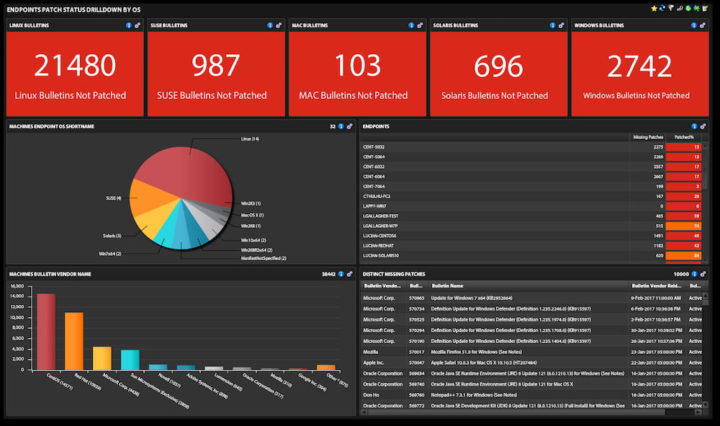This screenshot has width=720, height=426.
Task: Click Distinct Missing Patches horizontal scrollbar
Action: (x=532, y=412)
